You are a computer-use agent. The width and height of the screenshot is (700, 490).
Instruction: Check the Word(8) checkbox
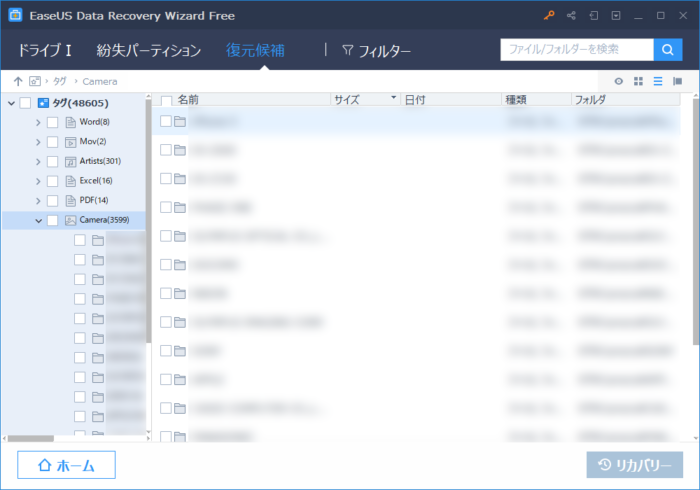click(x=53, y=122)
